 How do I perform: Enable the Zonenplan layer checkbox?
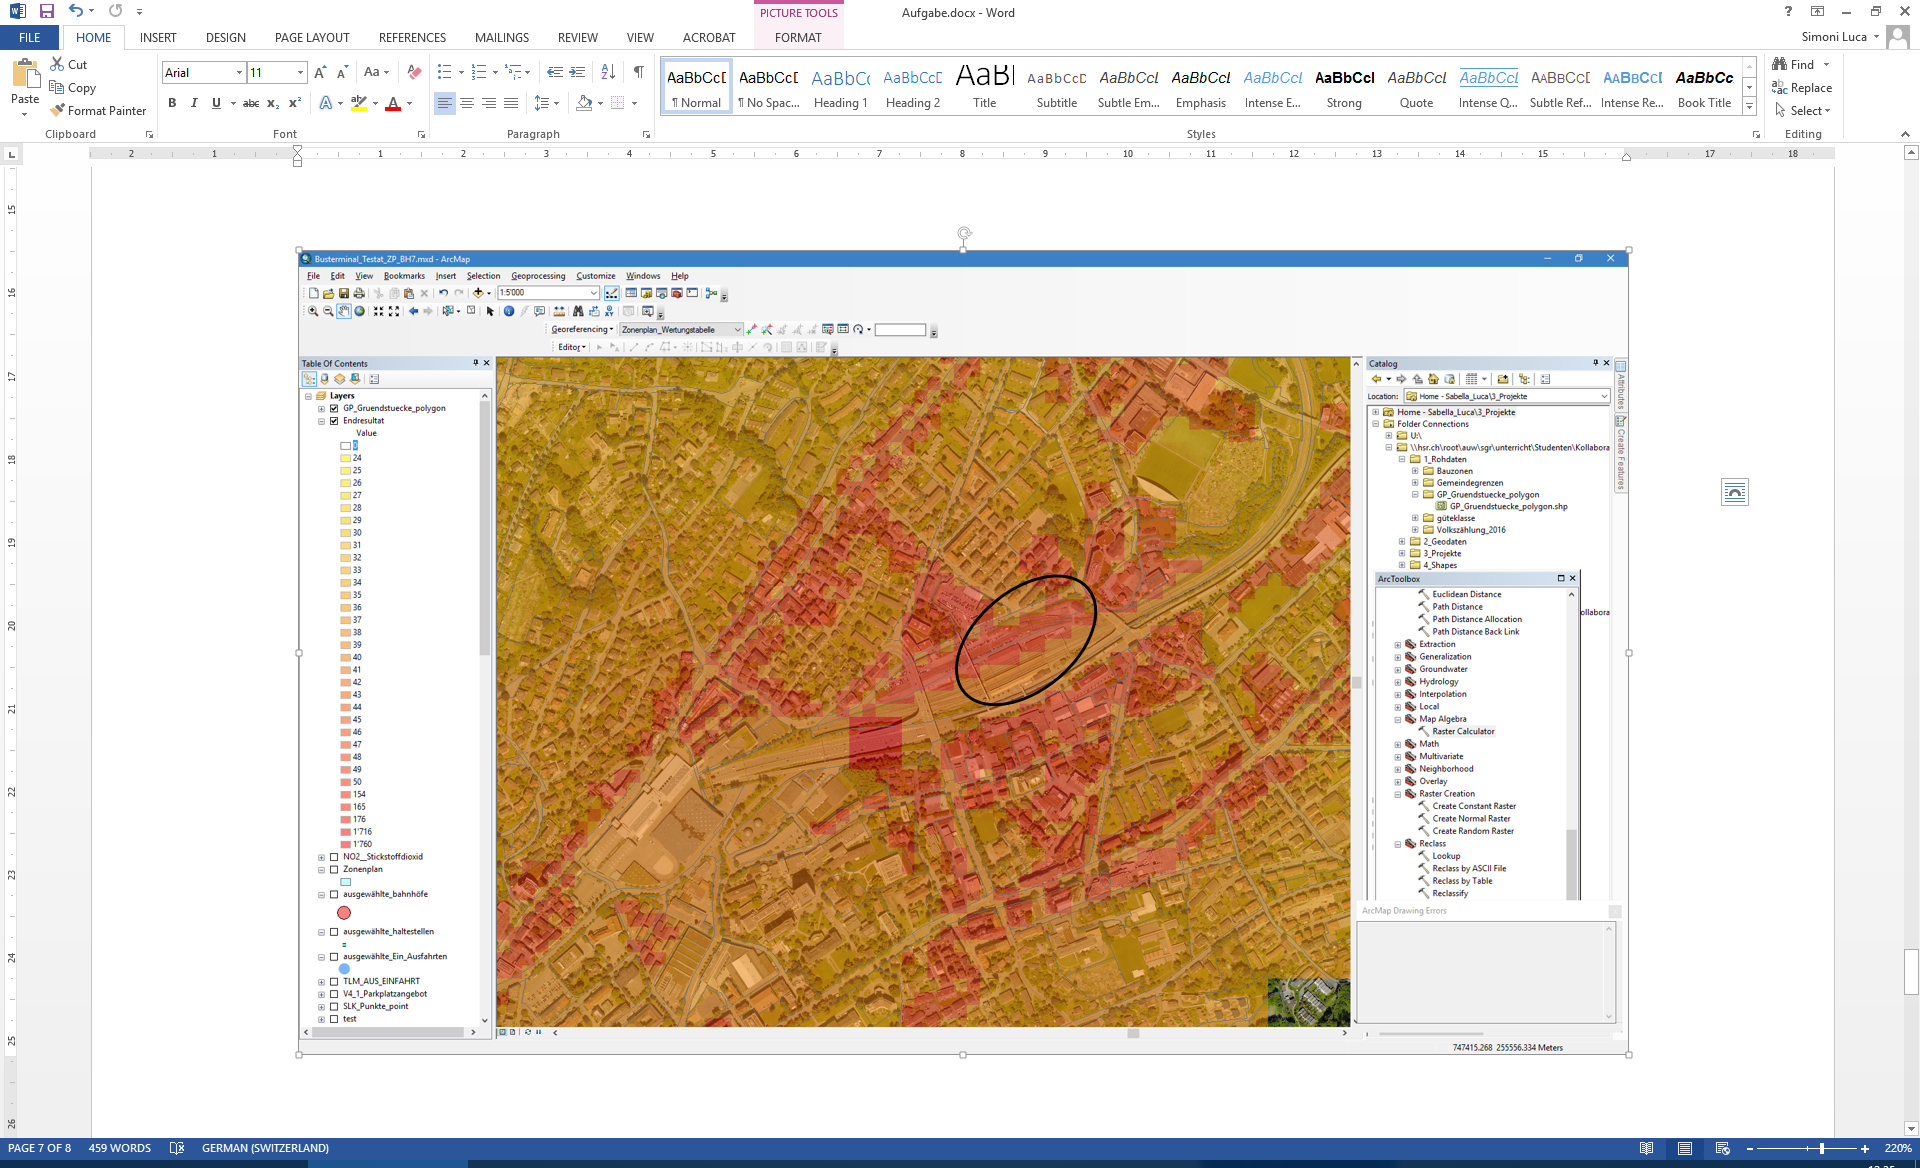334,869
